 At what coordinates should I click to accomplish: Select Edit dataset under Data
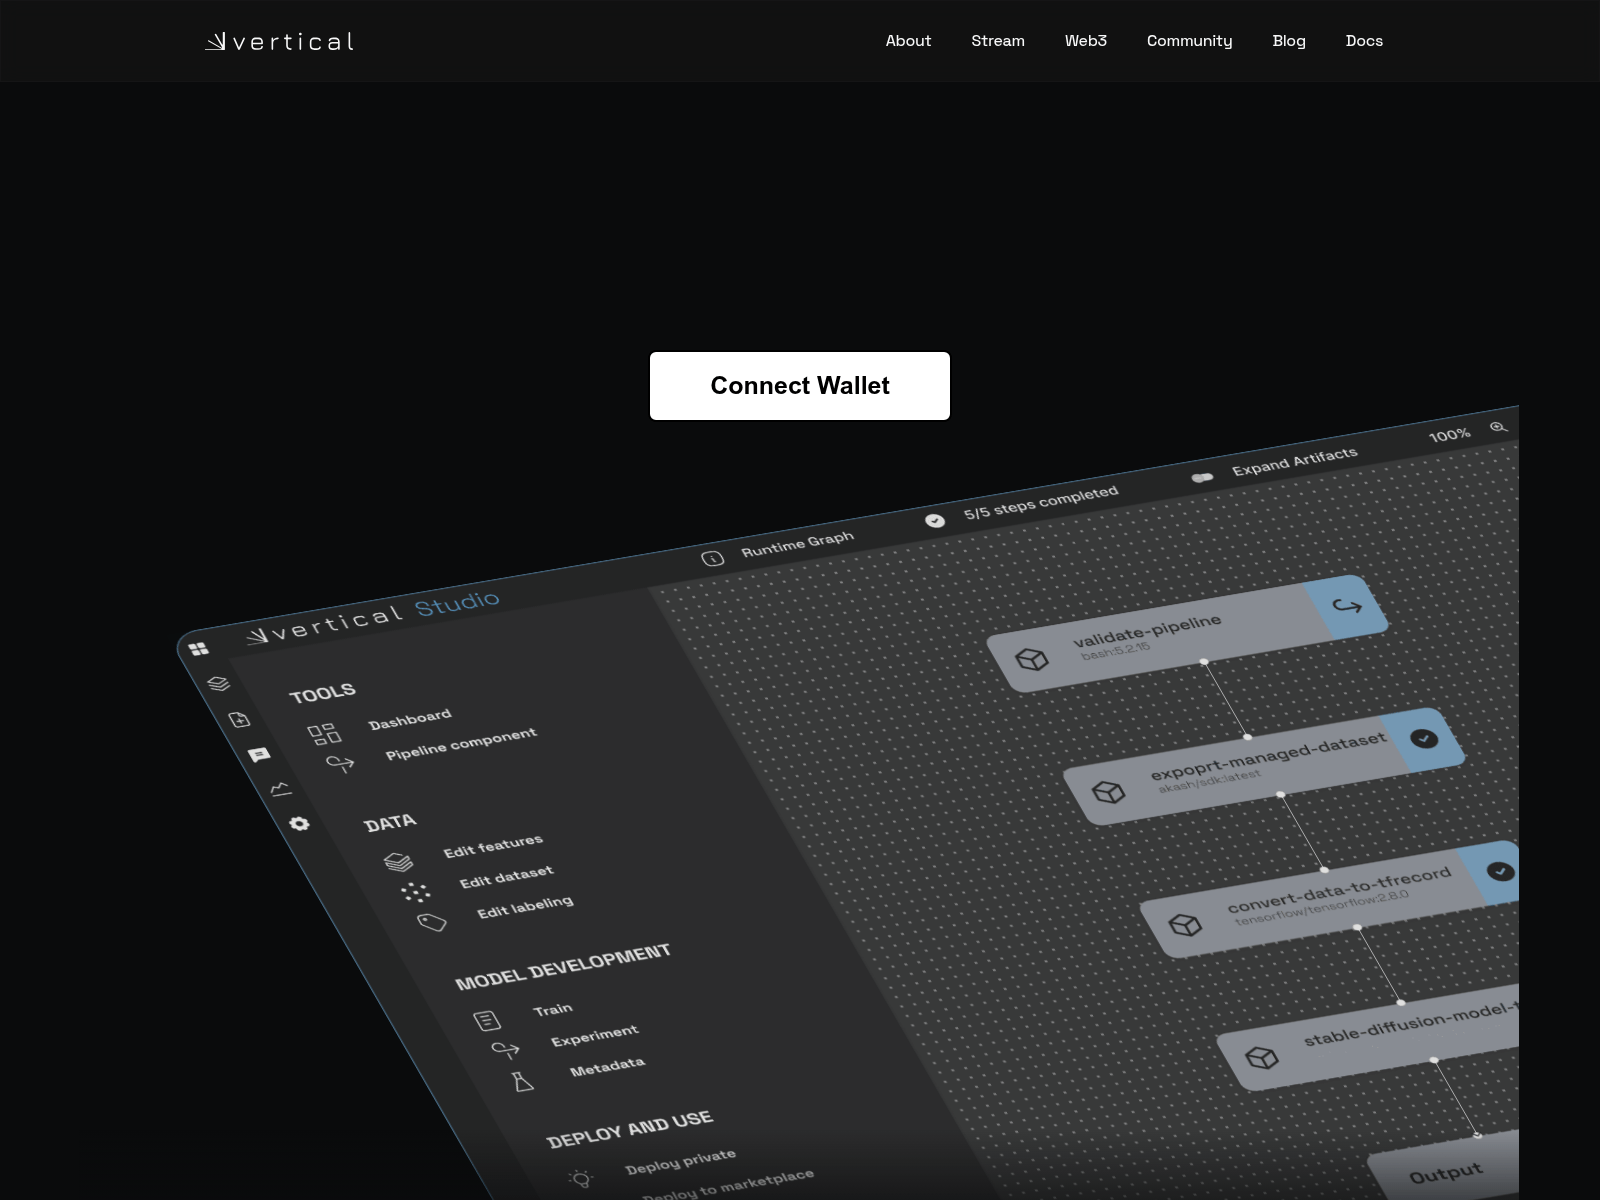[x=506, y=877]
